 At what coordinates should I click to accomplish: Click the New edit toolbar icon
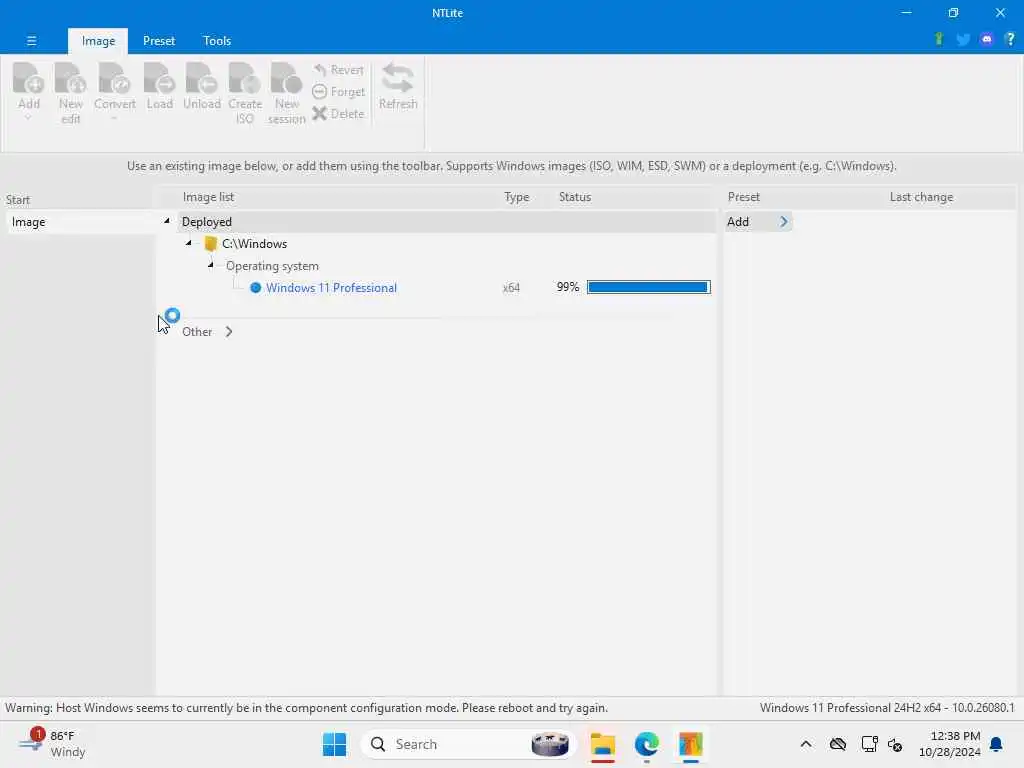(x=71, y=78)
